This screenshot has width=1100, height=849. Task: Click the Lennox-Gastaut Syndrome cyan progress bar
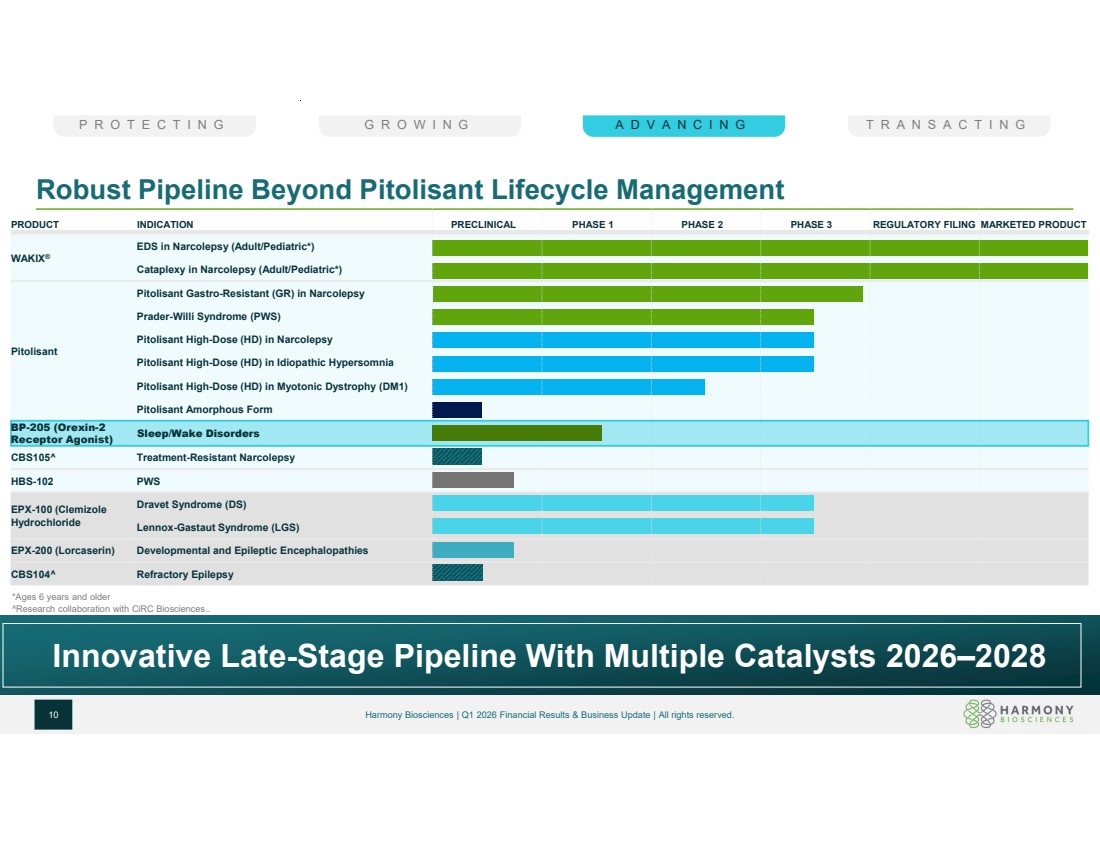pyautogui.click(x=623, y=526)
